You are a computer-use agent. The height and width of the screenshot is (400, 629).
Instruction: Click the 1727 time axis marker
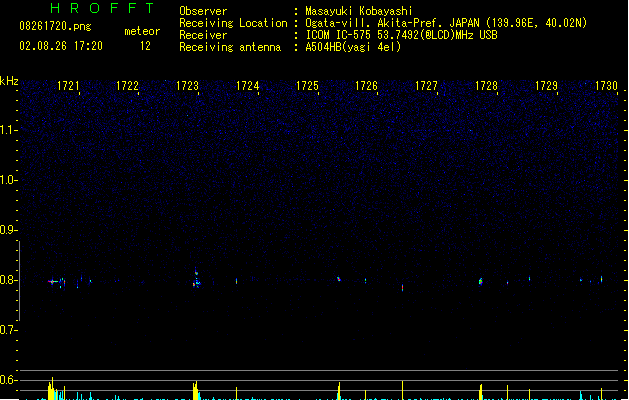click(426, 86)
